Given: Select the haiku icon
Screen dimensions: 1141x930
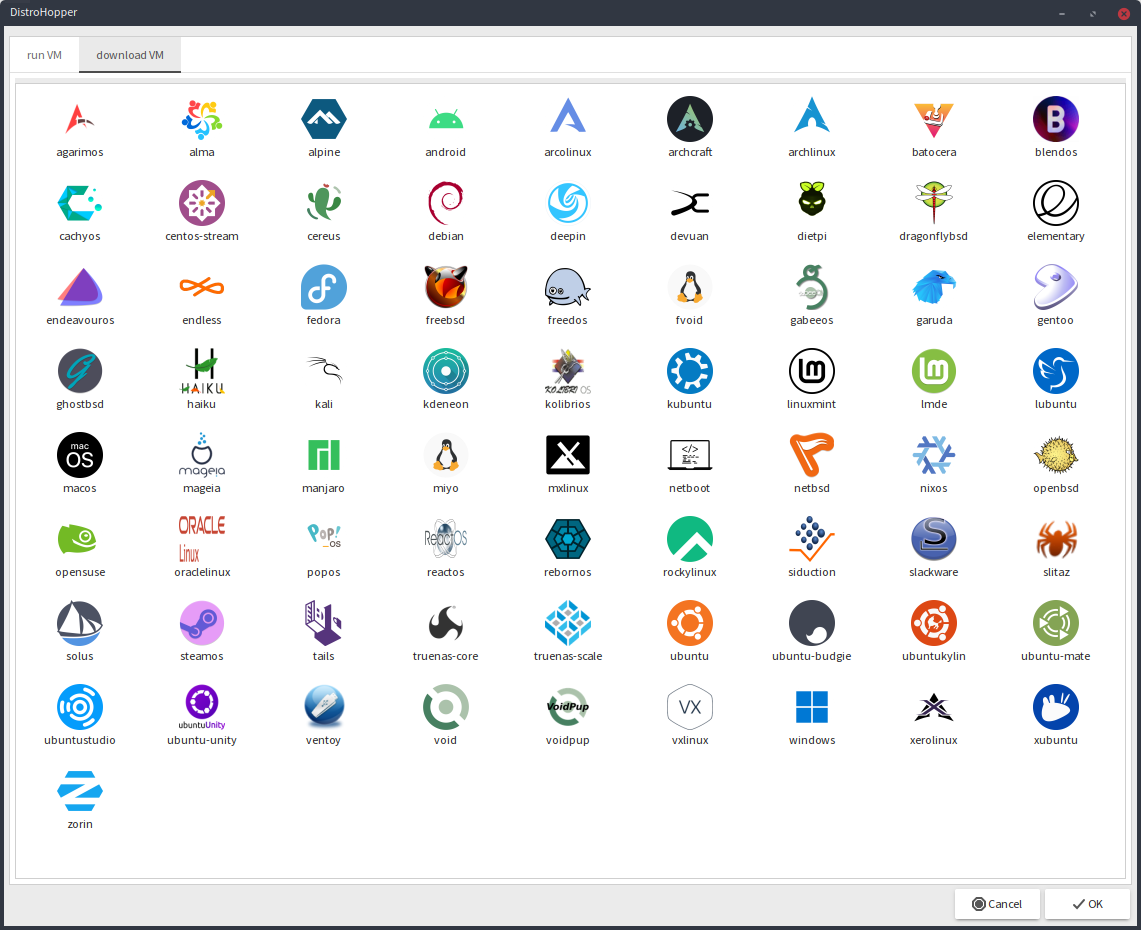Looking at the screenshot, I should 202,371.
